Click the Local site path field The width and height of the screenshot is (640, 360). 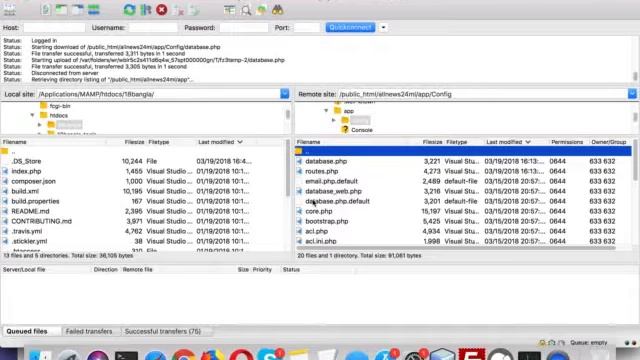tap(159, 94)
